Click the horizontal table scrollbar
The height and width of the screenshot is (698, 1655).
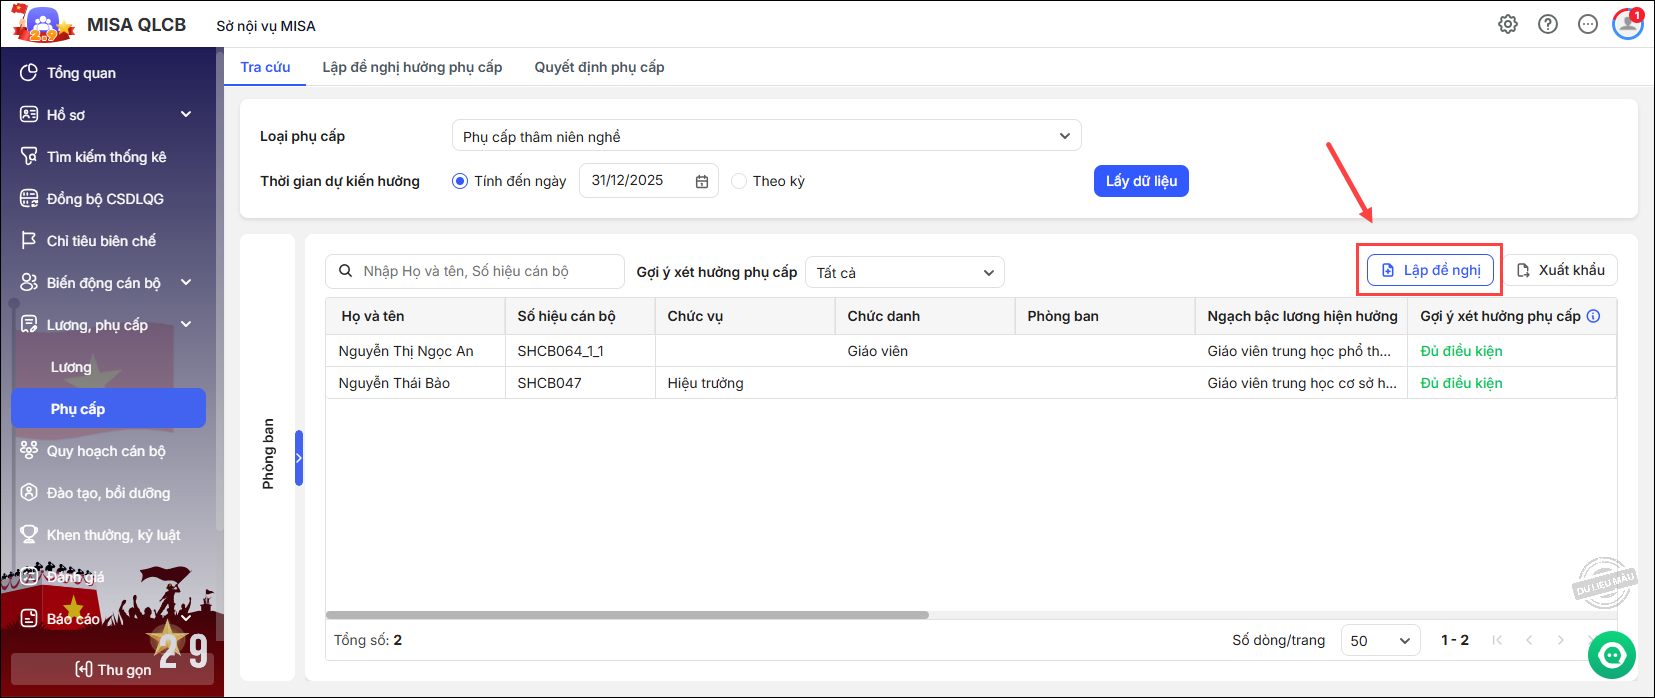coord(627,615)
